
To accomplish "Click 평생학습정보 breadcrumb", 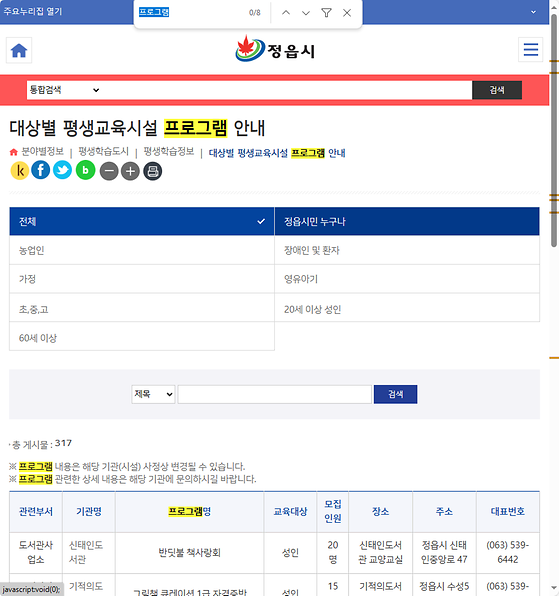I will coord(169,151).
